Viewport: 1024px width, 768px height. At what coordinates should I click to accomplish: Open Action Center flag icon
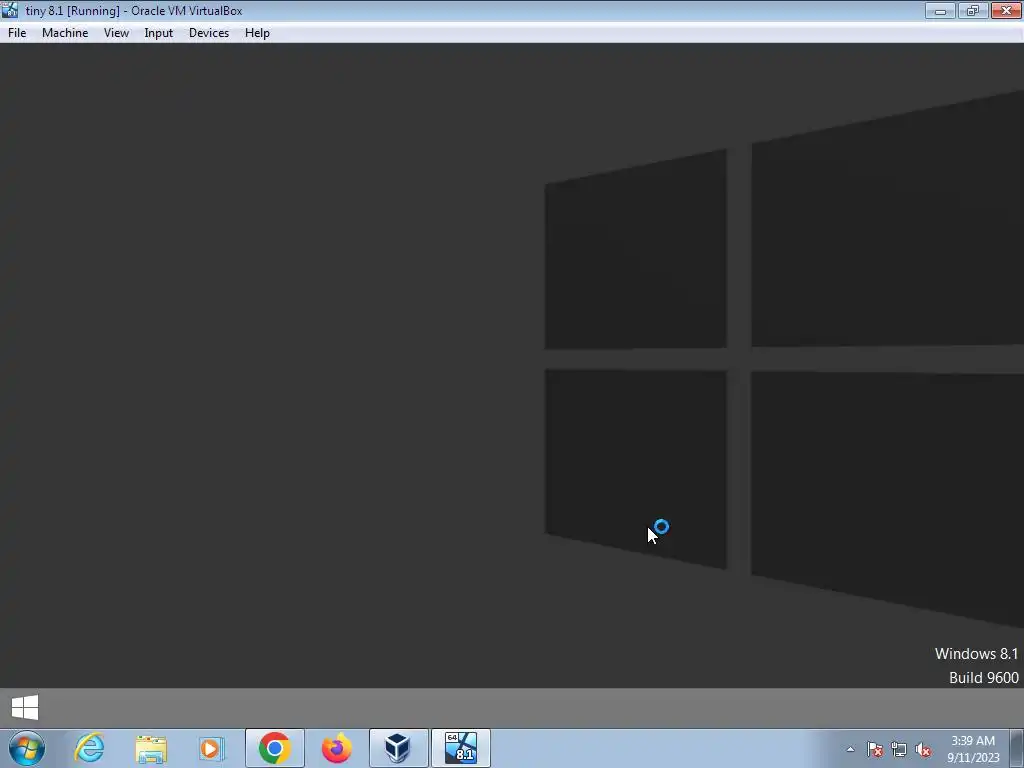coord(875,749)
